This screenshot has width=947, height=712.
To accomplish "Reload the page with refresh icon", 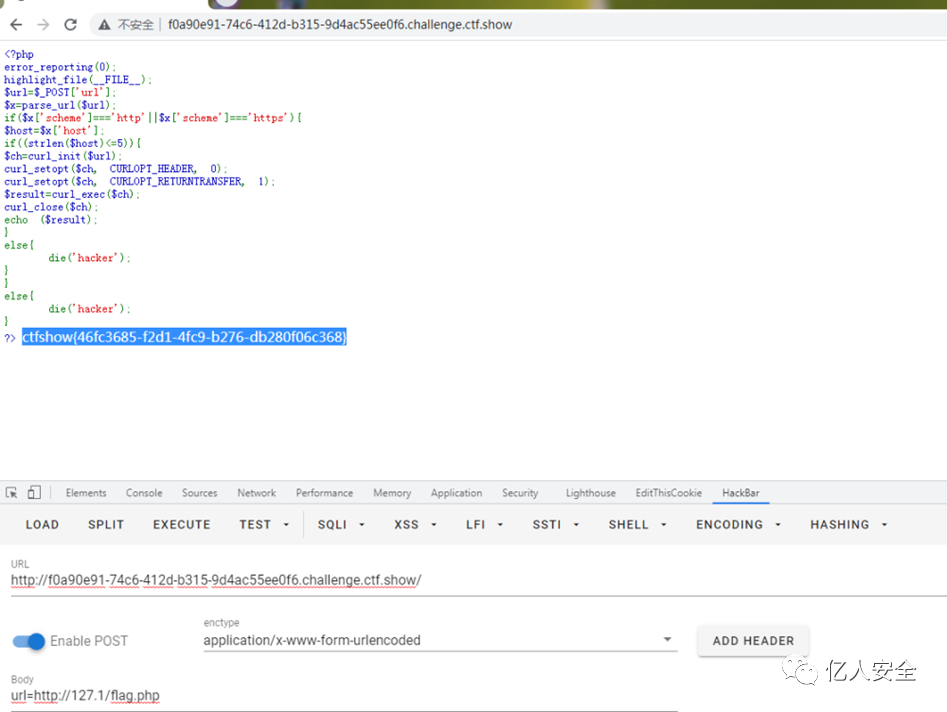I will [71, 25].
